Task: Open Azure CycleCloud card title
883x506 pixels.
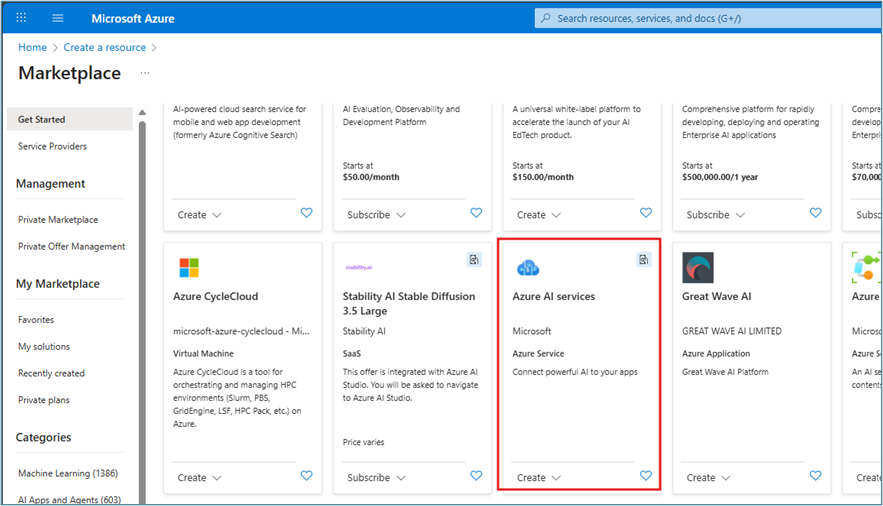Action: pos(216,296)
